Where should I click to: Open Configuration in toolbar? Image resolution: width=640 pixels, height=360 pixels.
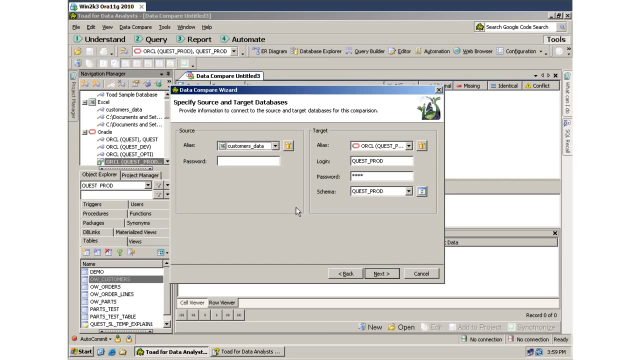(516, 51)
